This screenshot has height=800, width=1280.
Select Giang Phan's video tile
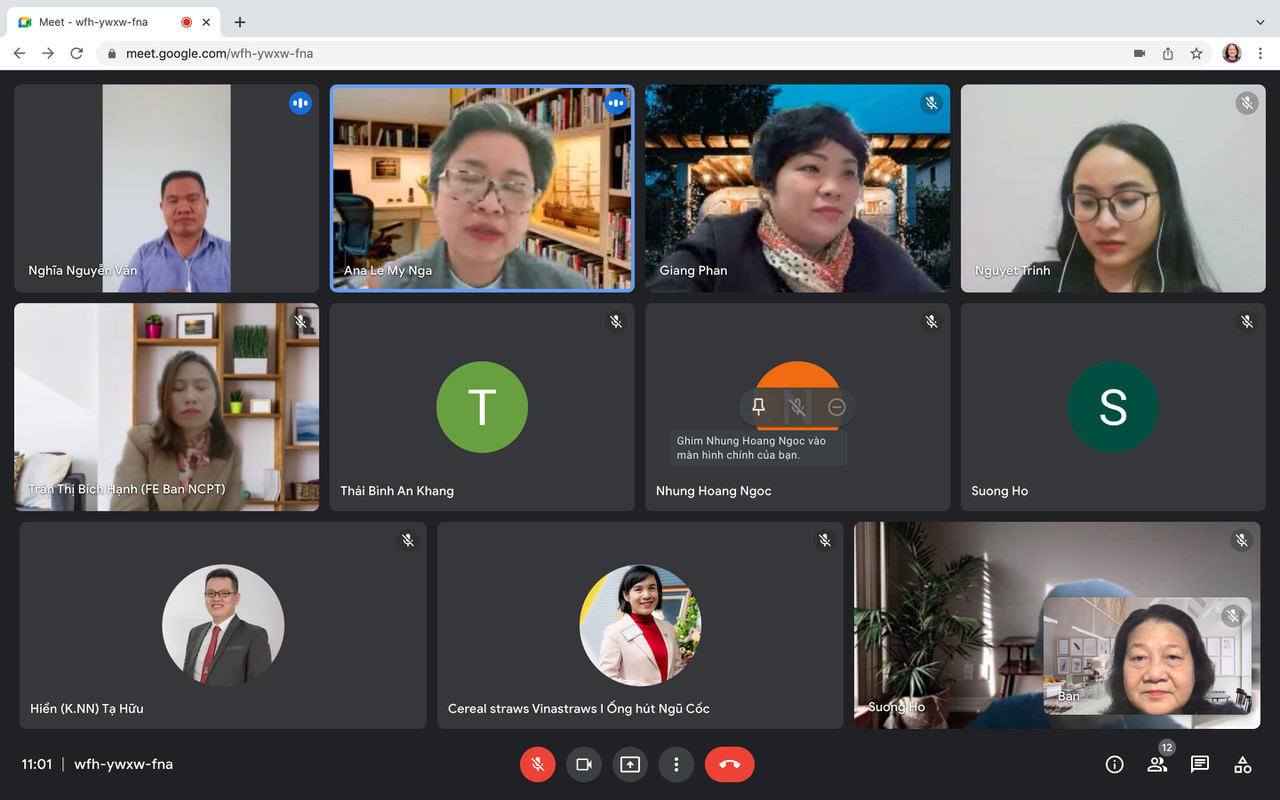[x=797, y=189]
